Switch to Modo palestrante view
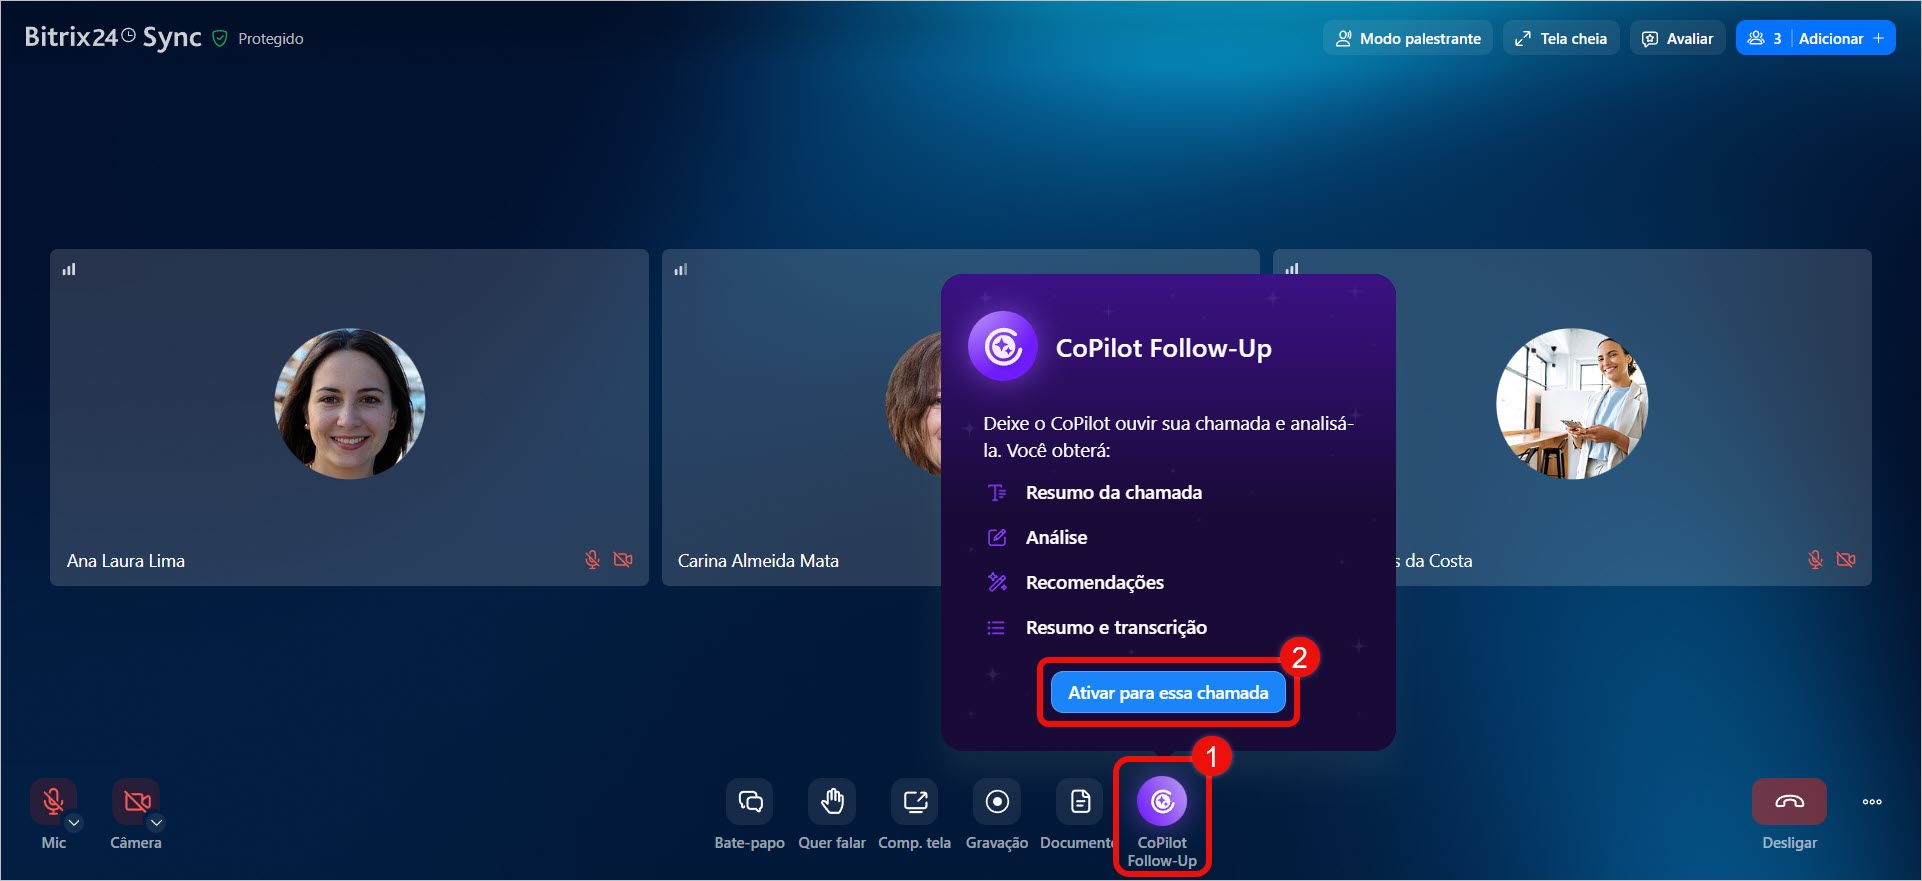This screenshot has width=1922, height=881. point(1408,38)
